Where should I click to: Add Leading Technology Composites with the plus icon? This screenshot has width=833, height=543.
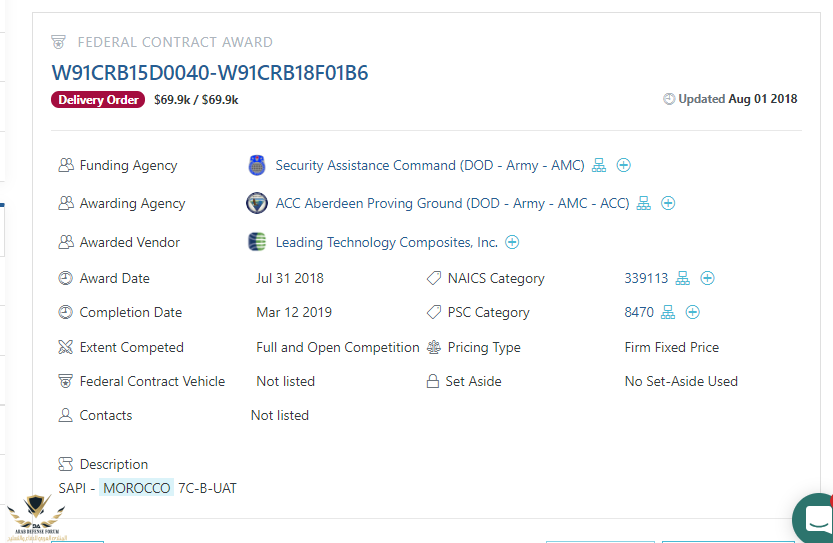point(512,242)
